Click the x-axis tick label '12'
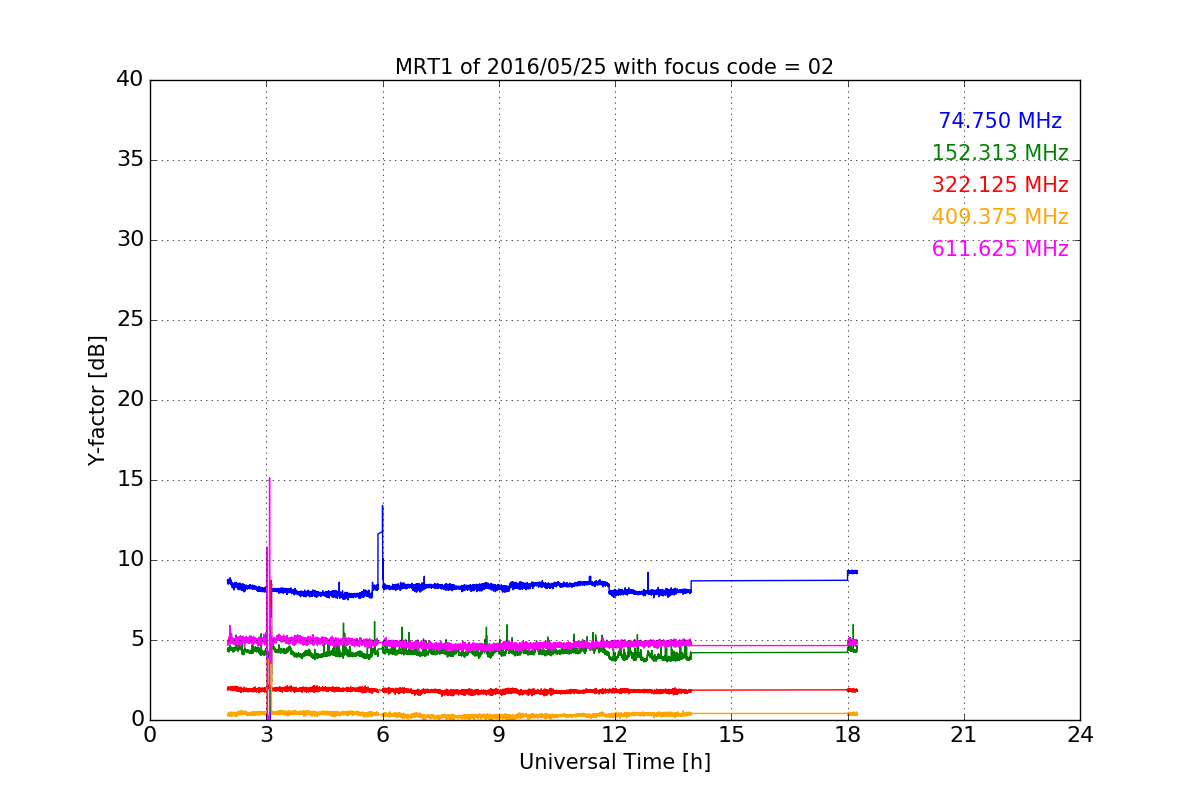 [x=615, y=735]
